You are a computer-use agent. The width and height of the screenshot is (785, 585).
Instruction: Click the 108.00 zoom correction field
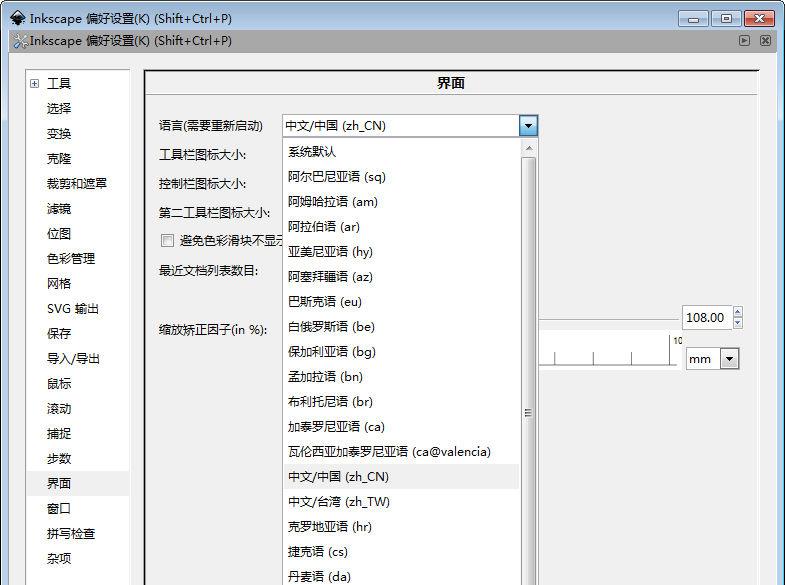coord(706,318)
